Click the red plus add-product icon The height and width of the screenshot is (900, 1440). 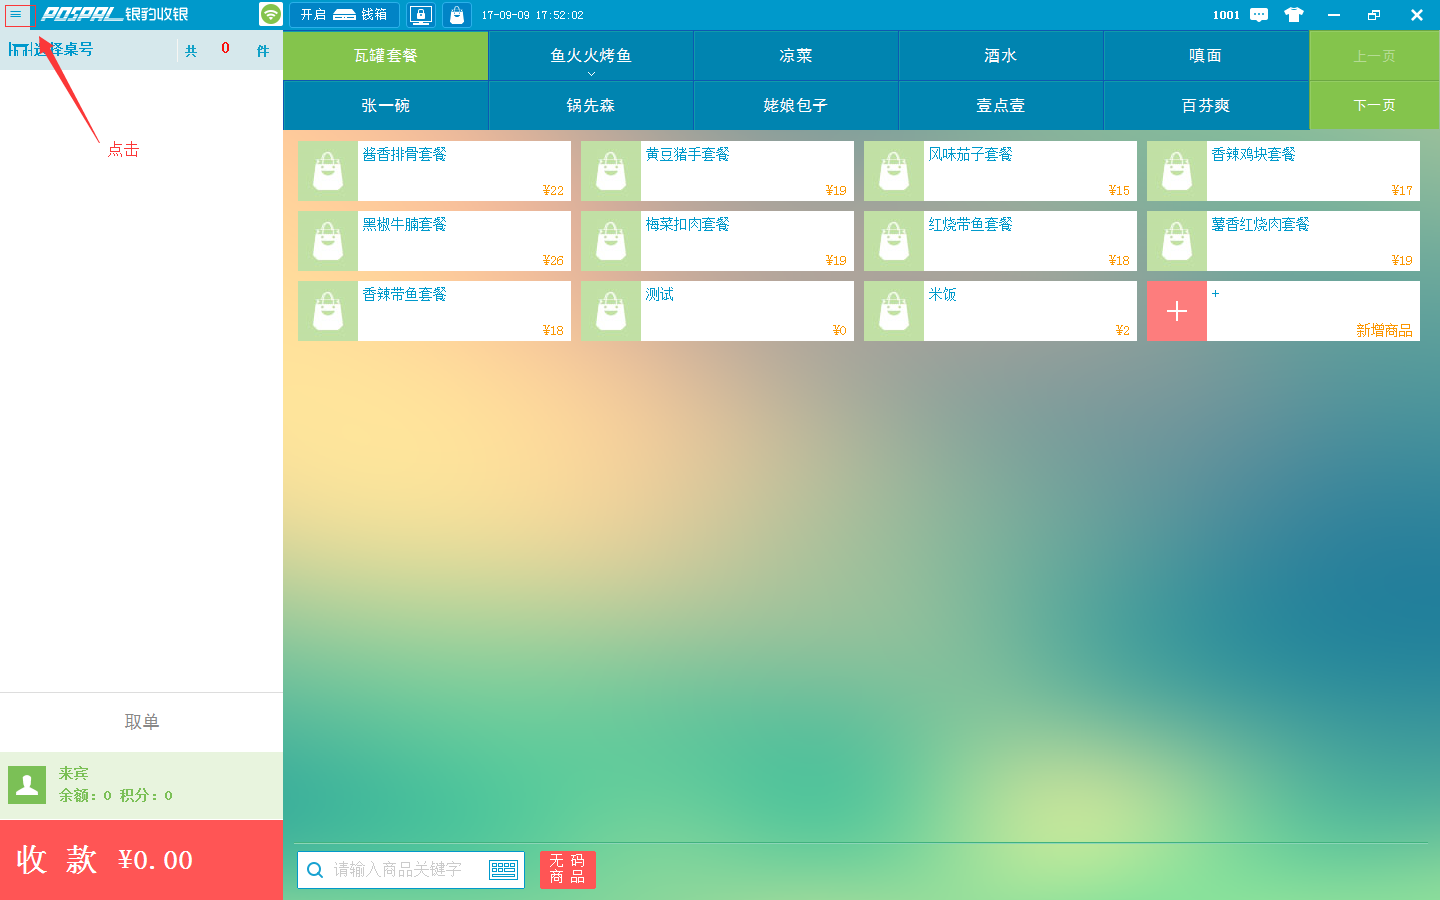pyautogui.click(x=1177, y=311)
